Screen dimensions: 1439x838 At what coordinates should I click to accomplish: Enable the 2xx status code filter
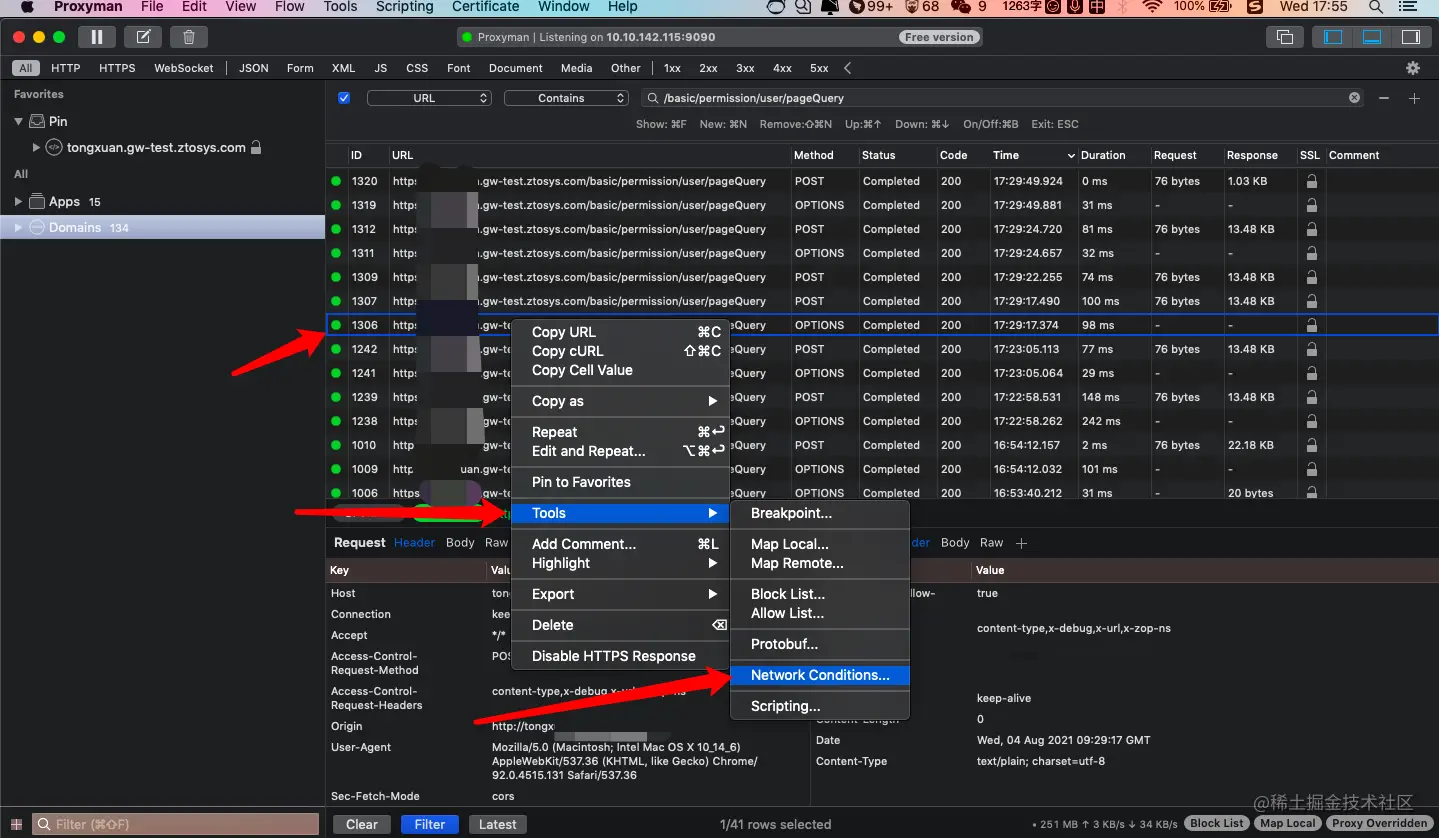pyautogui.click(x=708, y=68)
